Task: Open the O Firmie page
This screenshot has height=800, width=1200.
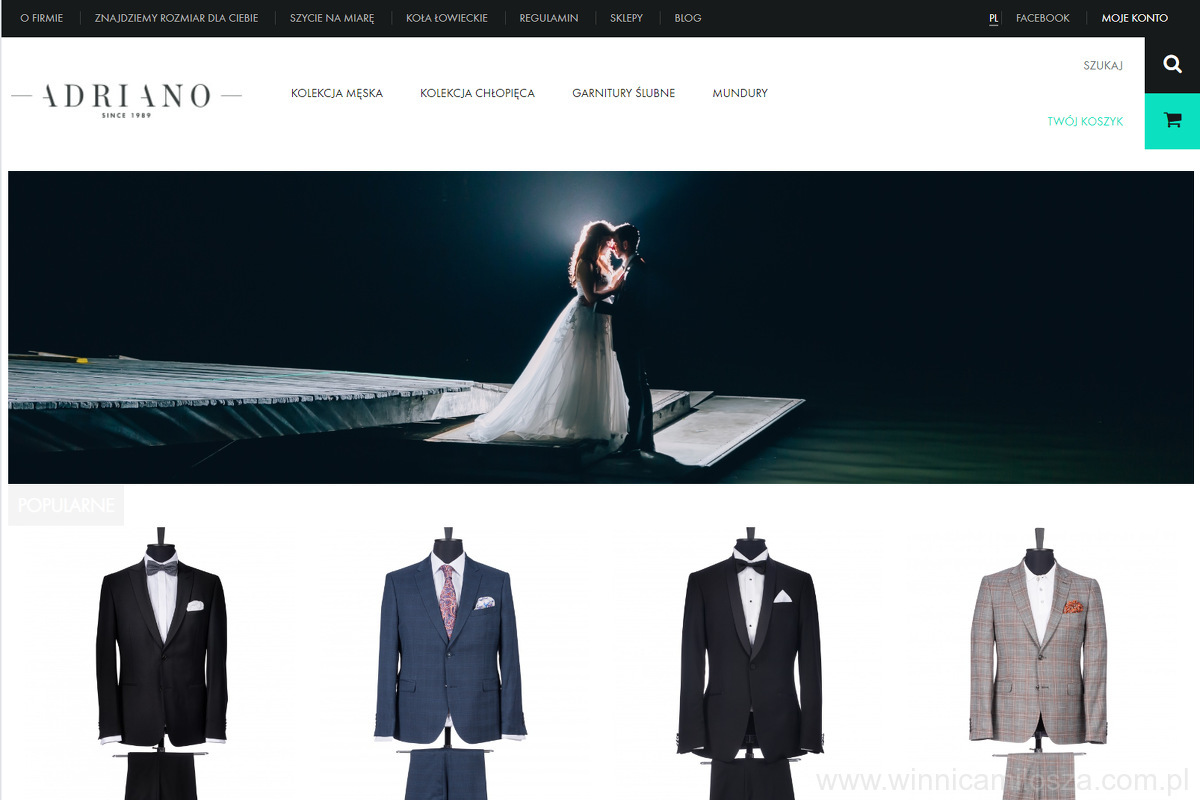Action: click(x=41, y=18)
